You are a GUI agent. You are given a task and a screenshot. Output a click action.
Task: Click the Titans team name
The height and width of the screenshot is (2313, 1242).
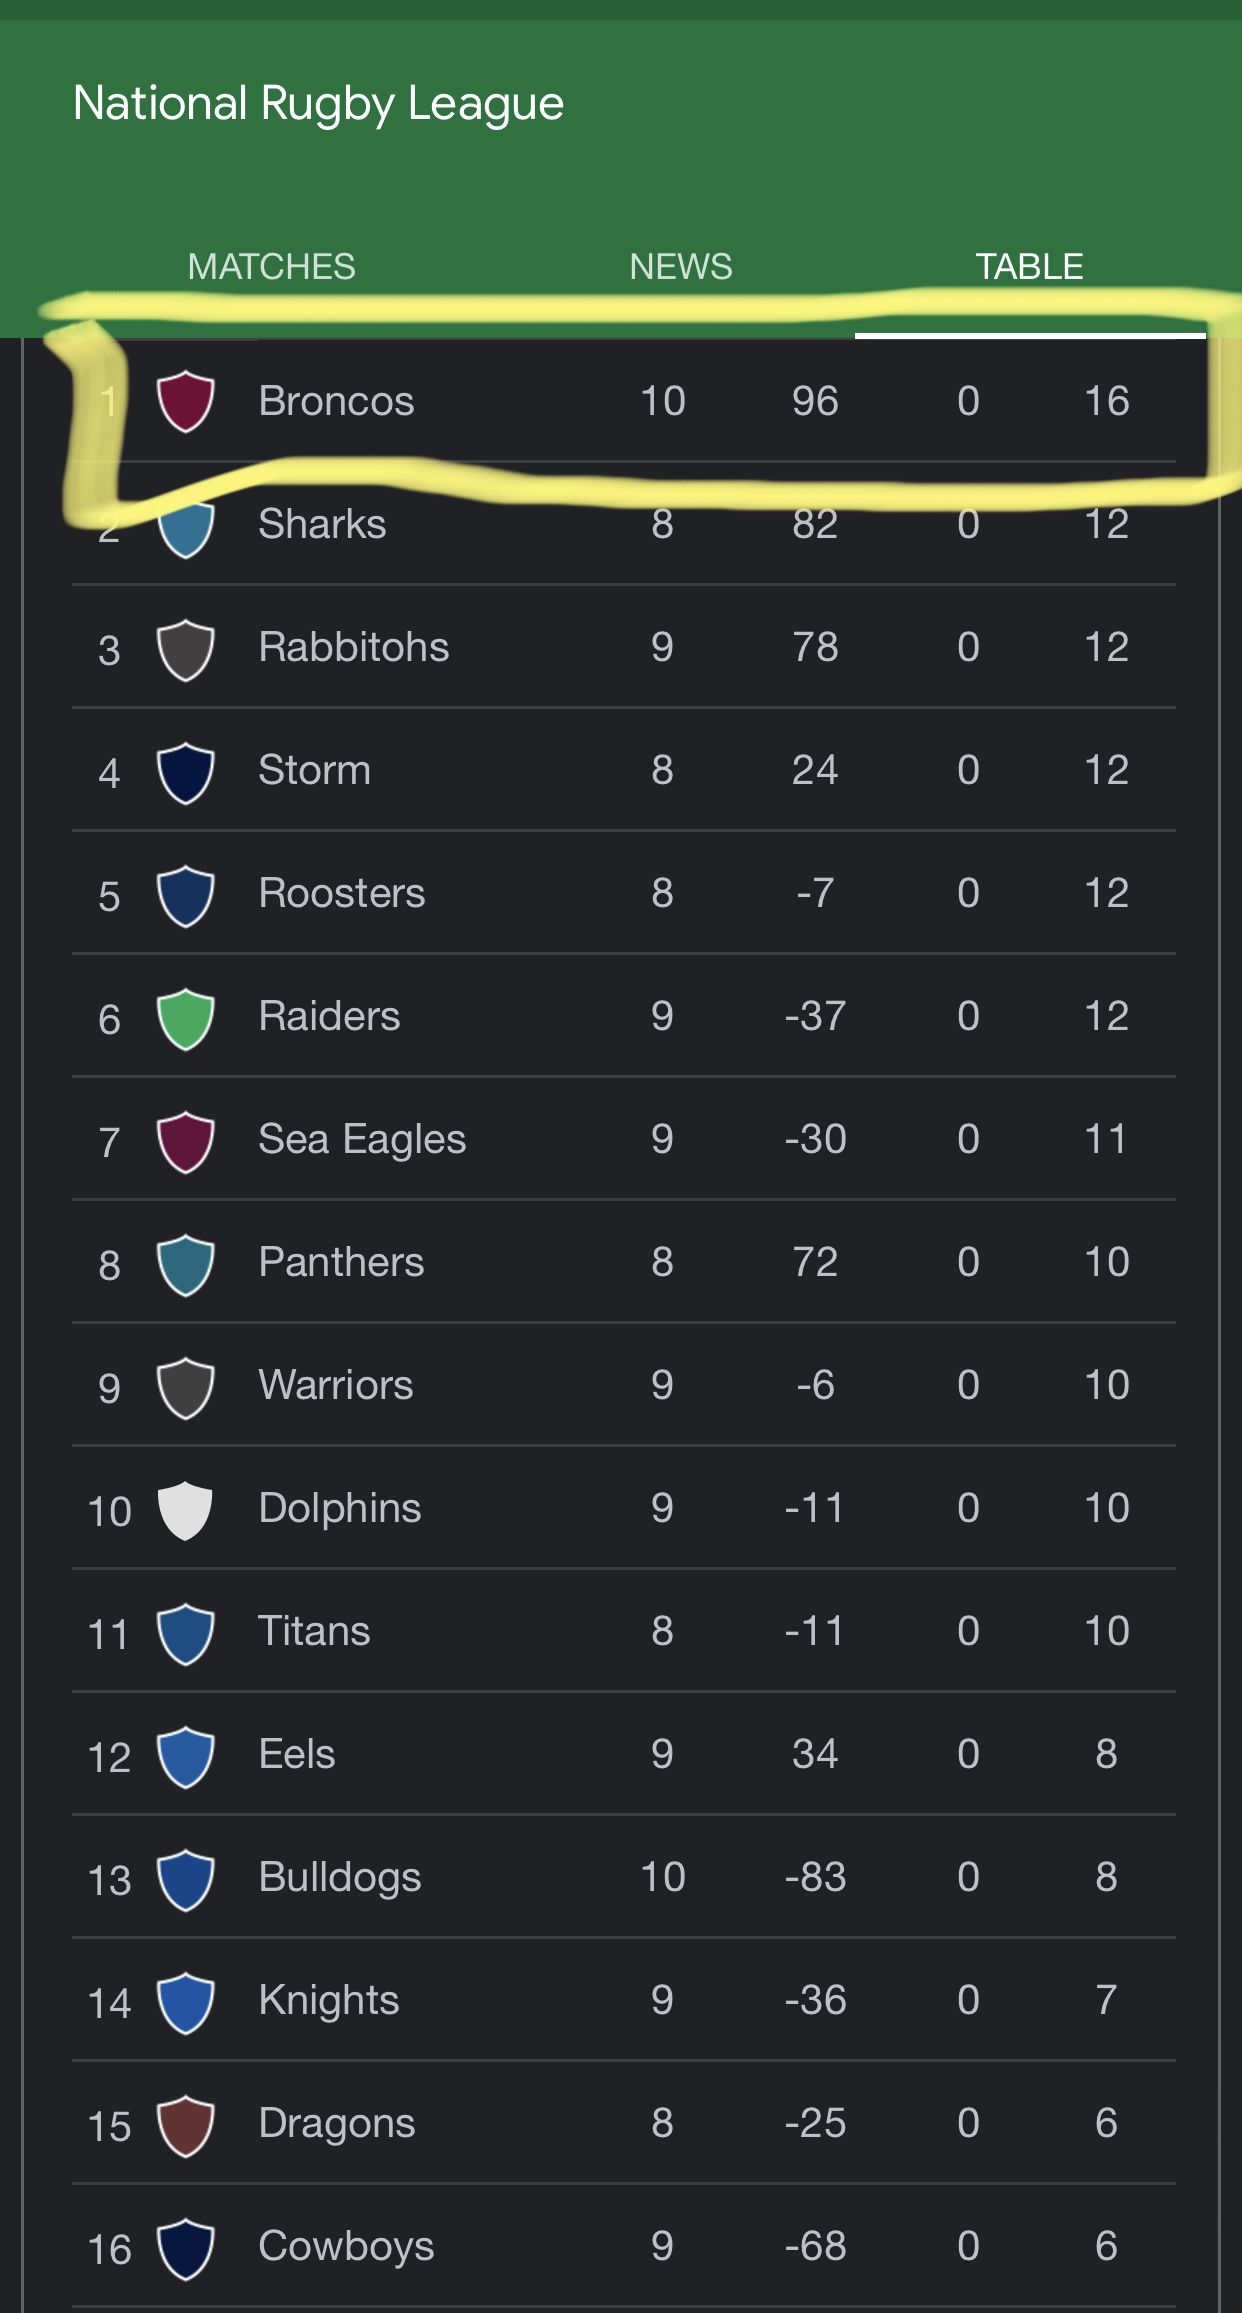[x=314, y=1631]
